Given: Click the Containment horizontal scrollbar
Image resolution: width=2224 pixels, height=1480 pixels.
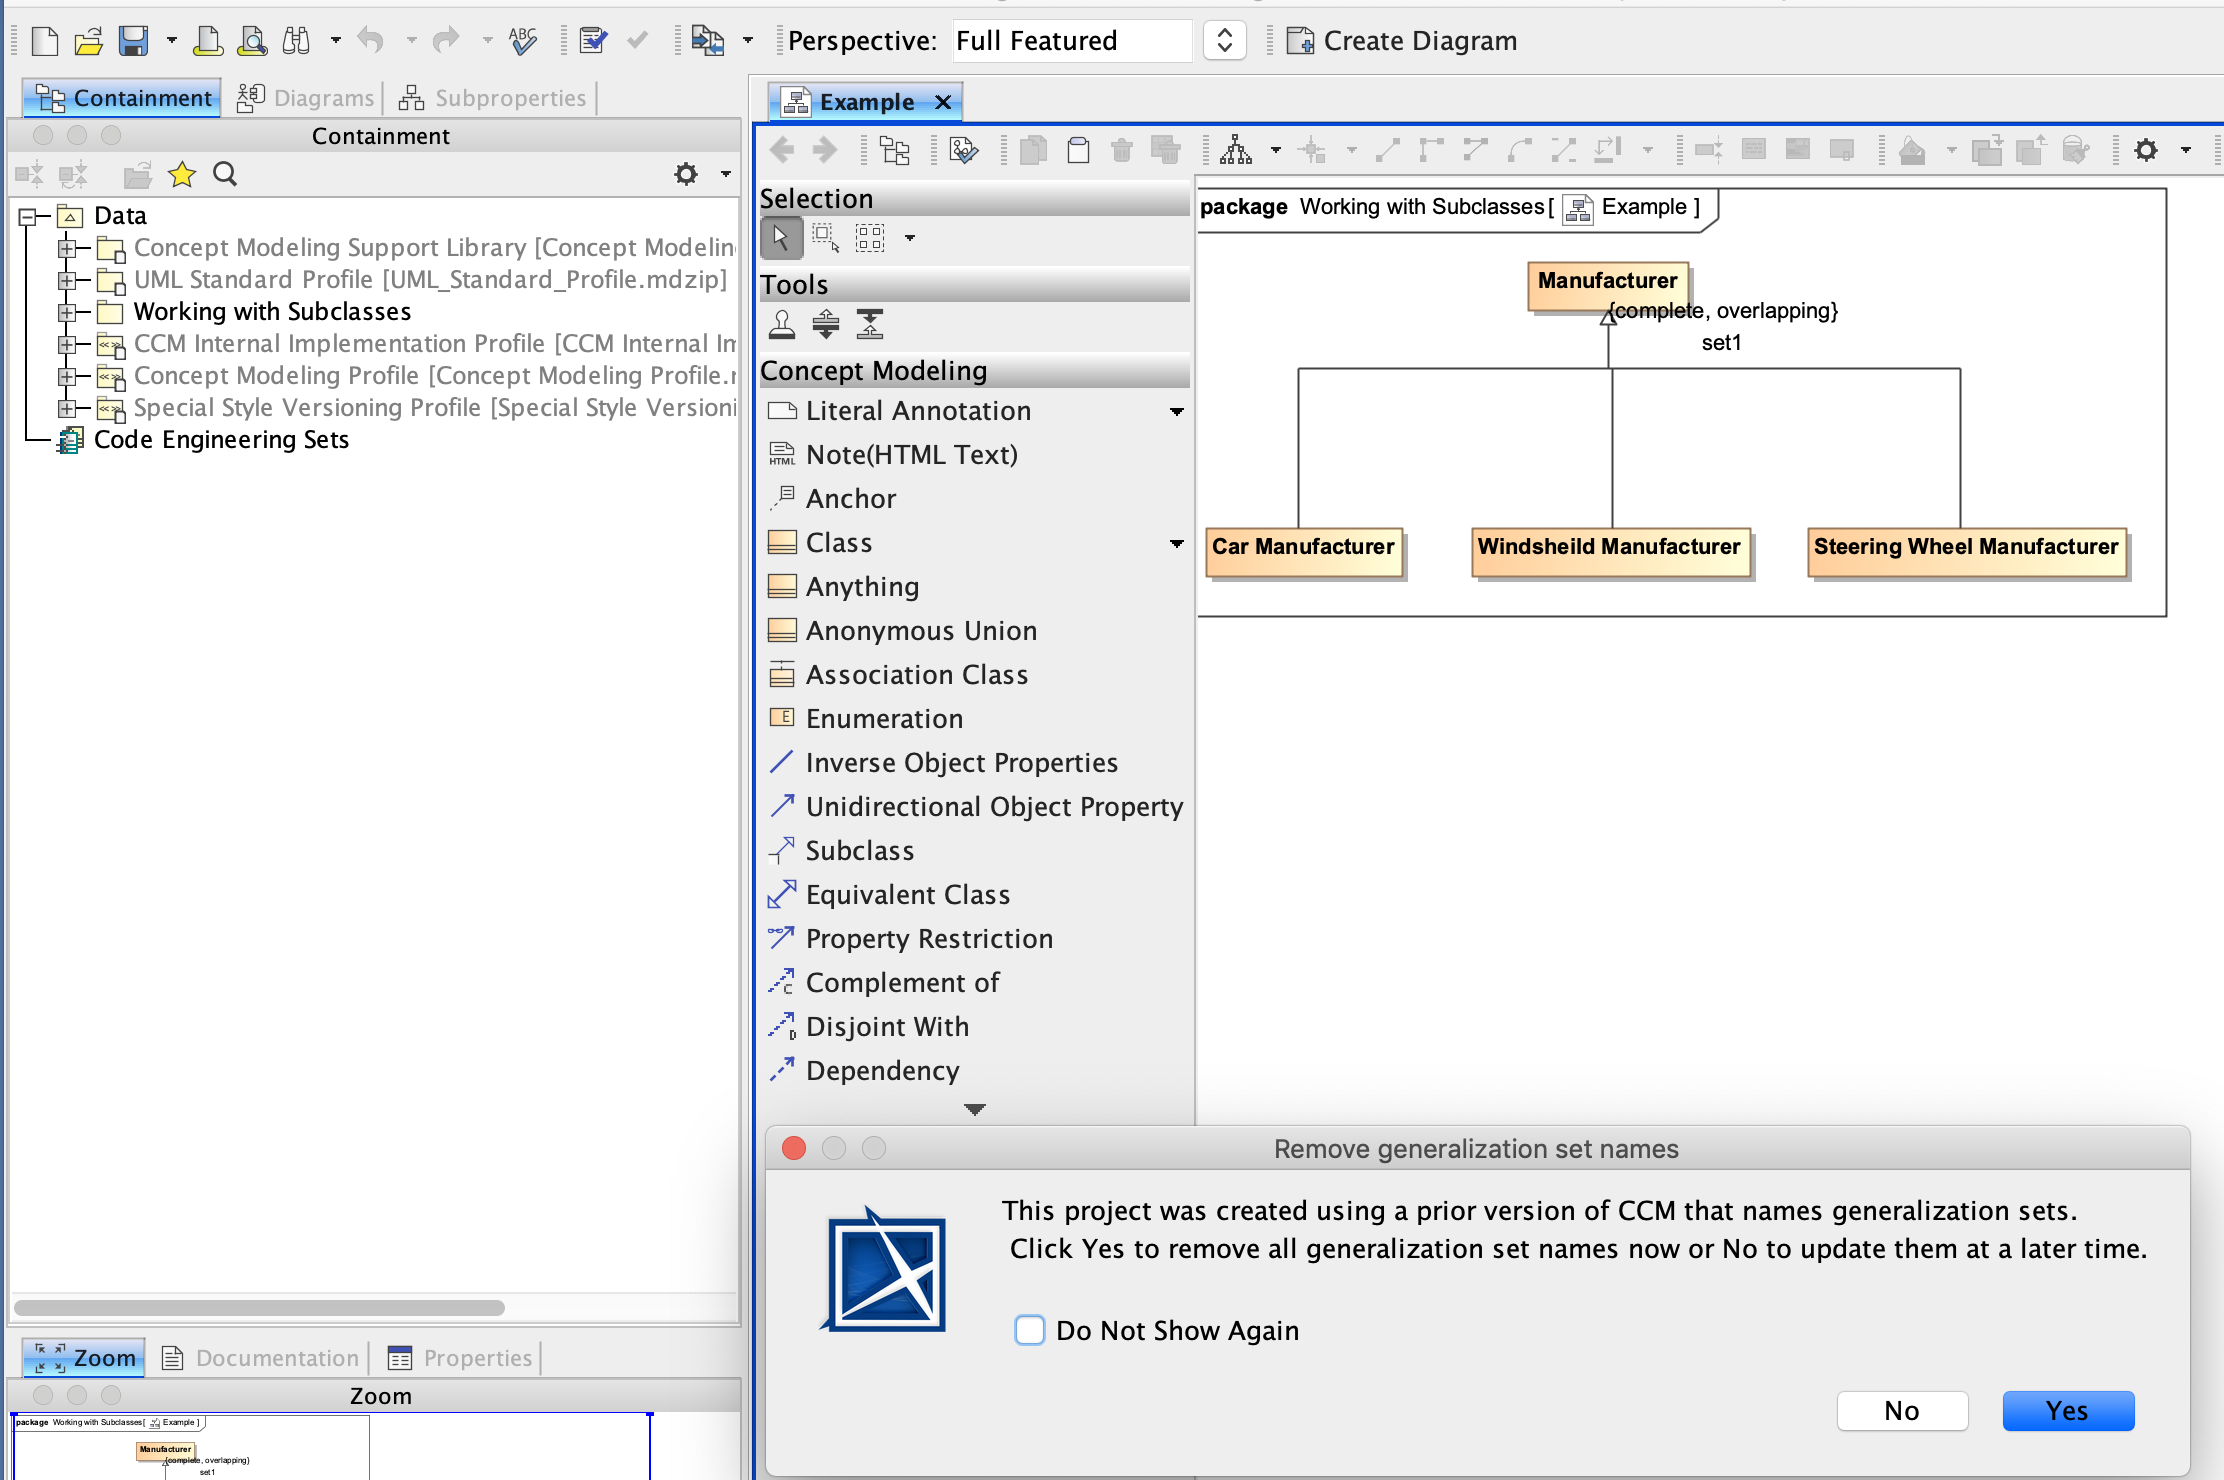Looking at the screenshot, I should coord(260,1308).
